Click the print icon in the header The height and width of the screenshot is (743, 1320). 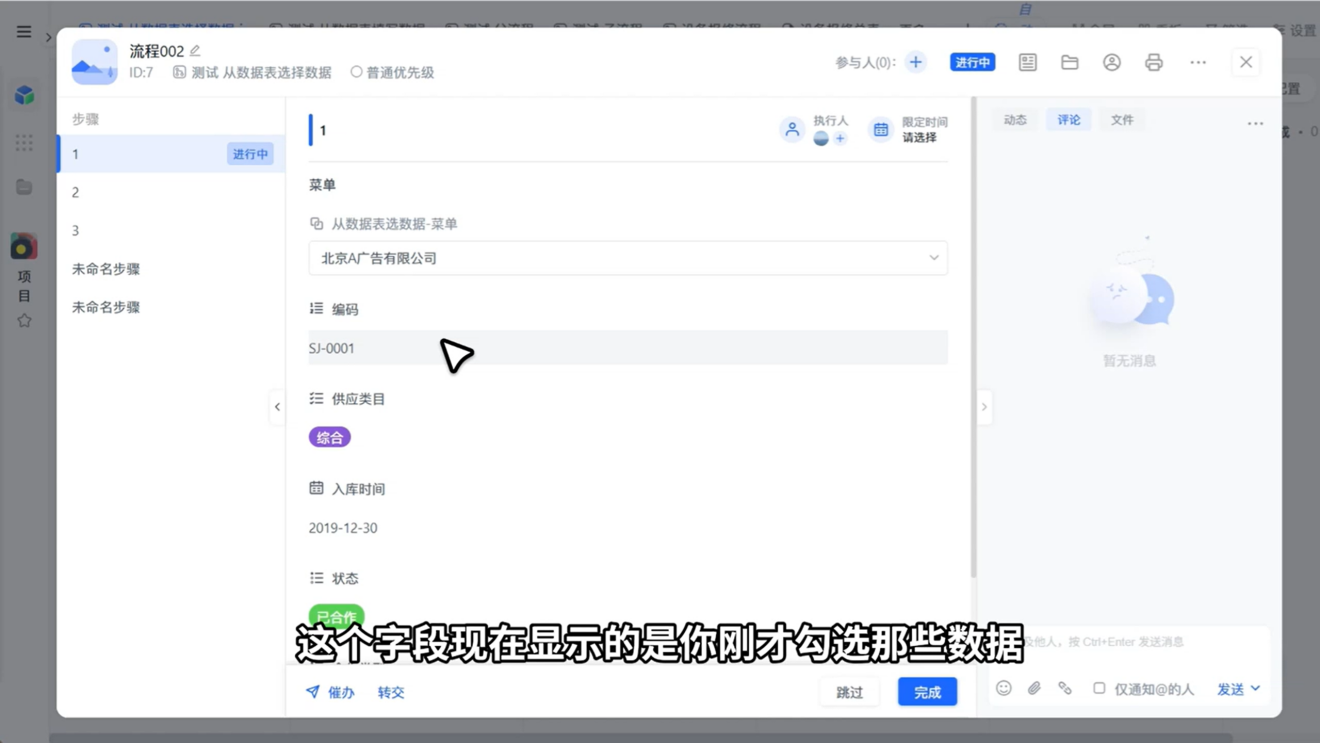[1153, 62]
